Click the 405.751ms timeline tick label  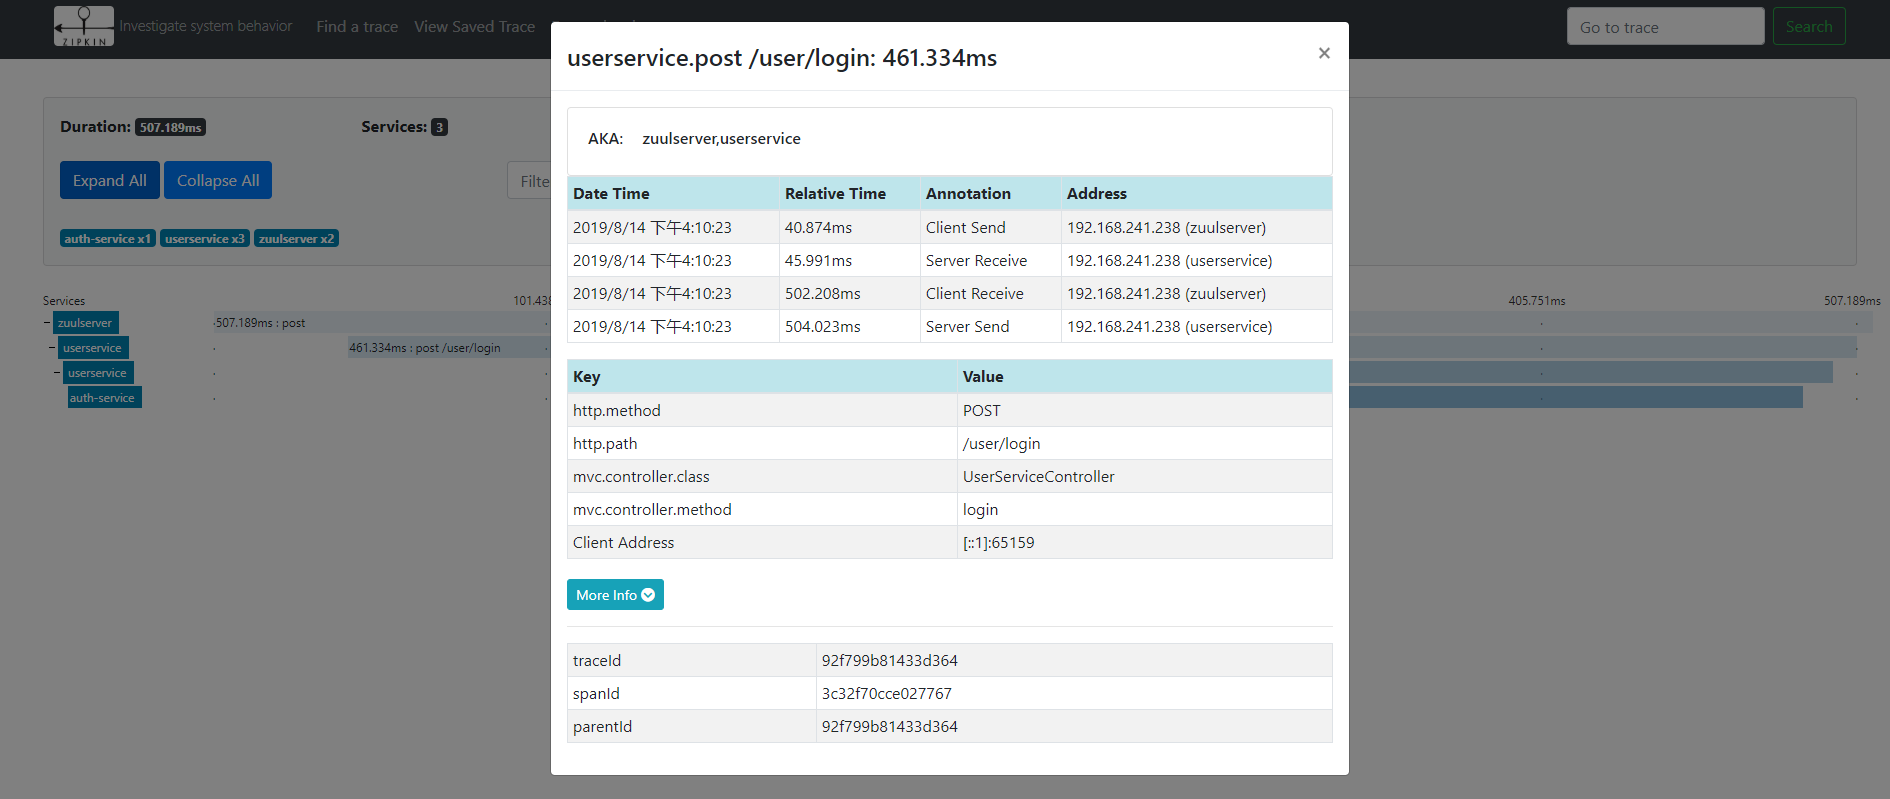[x=1537, y=301]
